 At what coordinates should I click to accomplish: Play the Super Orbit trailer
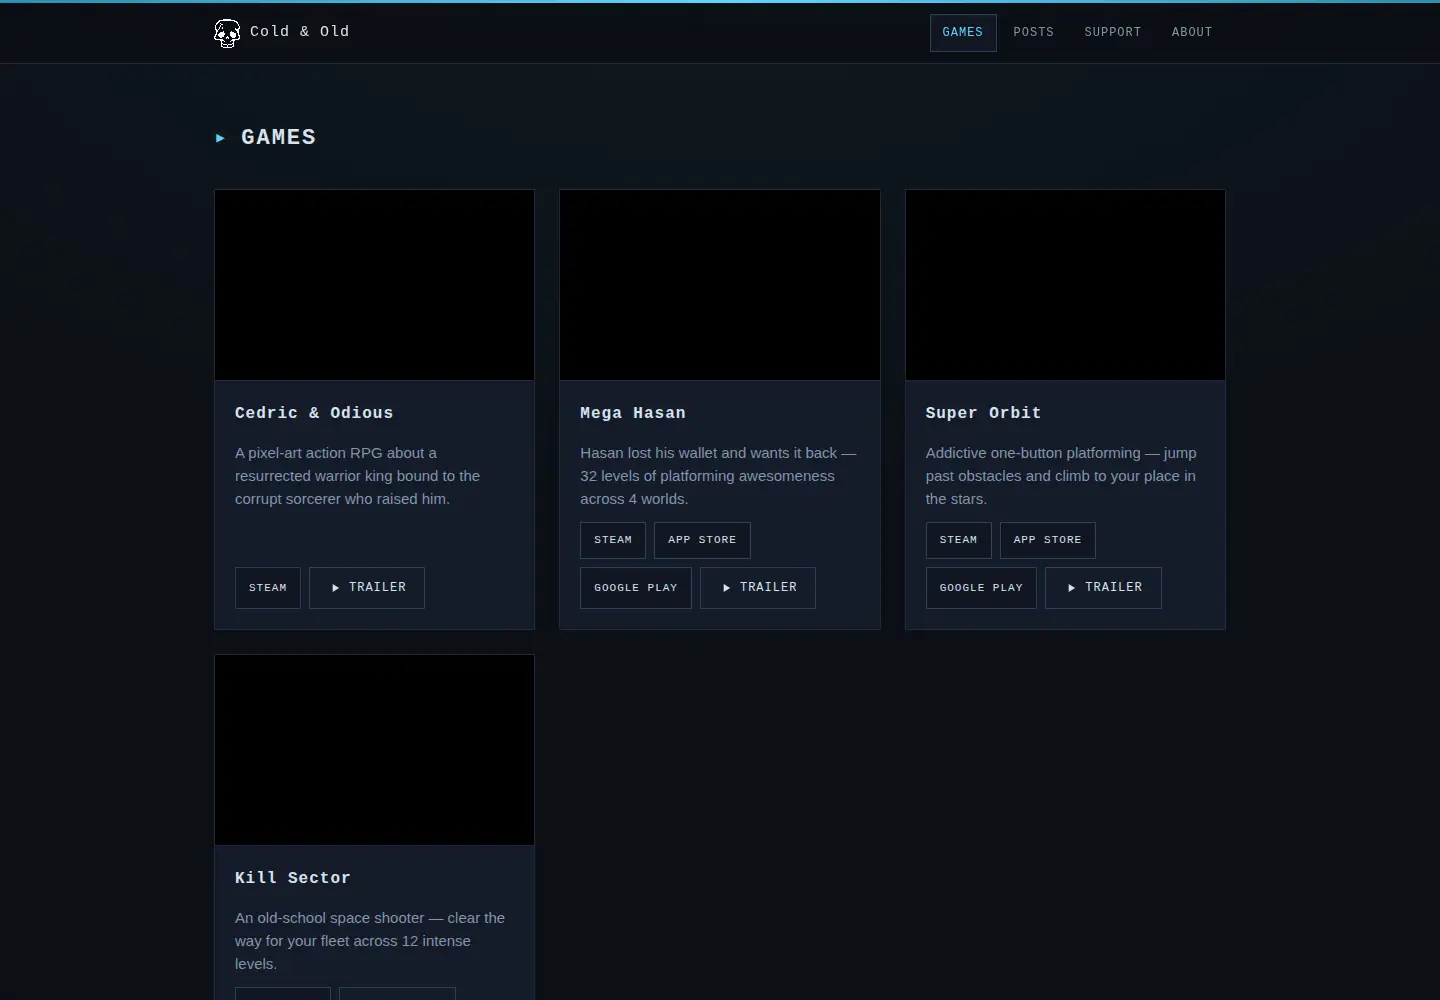coord(1103,588)
